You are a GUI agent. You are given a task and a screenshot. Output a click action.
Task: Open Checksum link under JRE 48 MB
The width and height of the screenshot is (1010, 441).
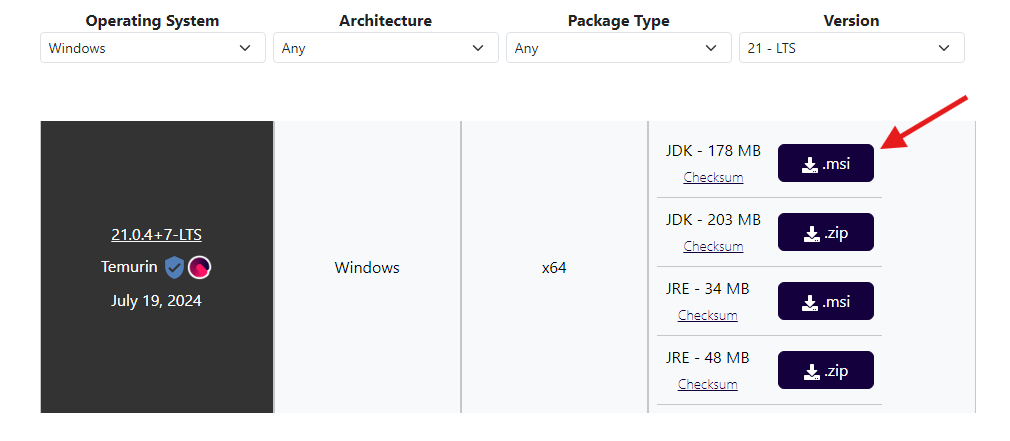click(x=707, y=384)
